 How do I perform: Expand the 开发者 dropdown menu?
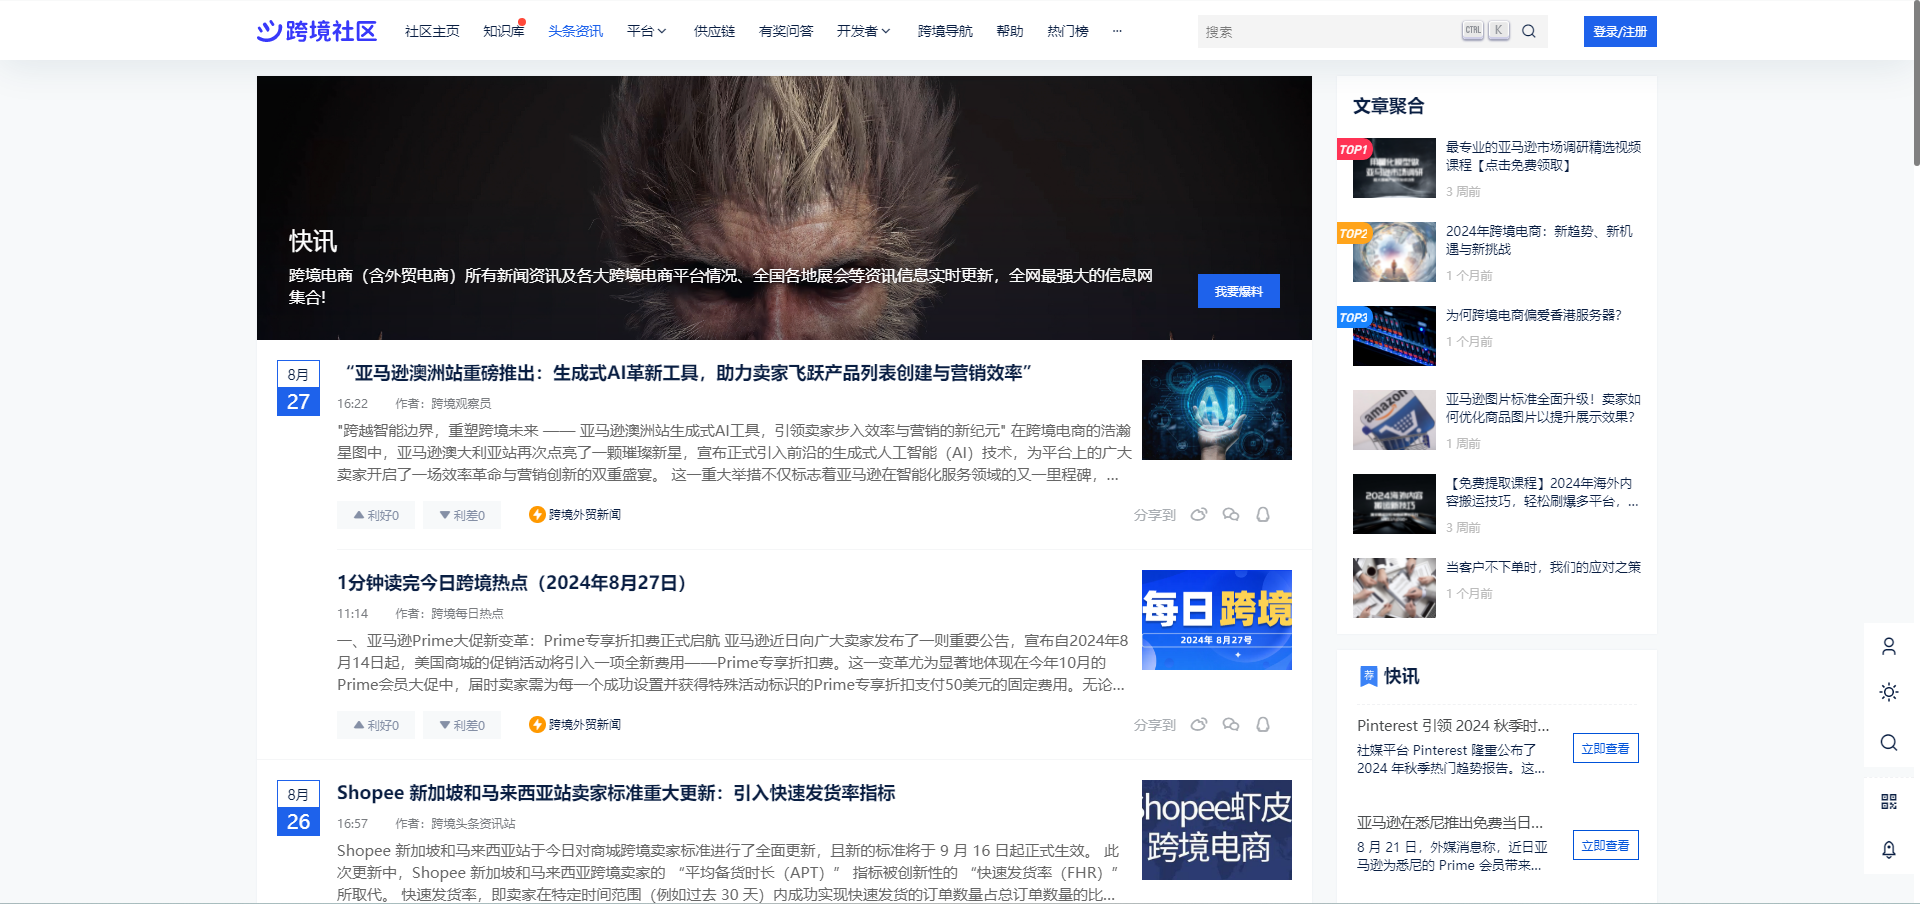(864, 31)
